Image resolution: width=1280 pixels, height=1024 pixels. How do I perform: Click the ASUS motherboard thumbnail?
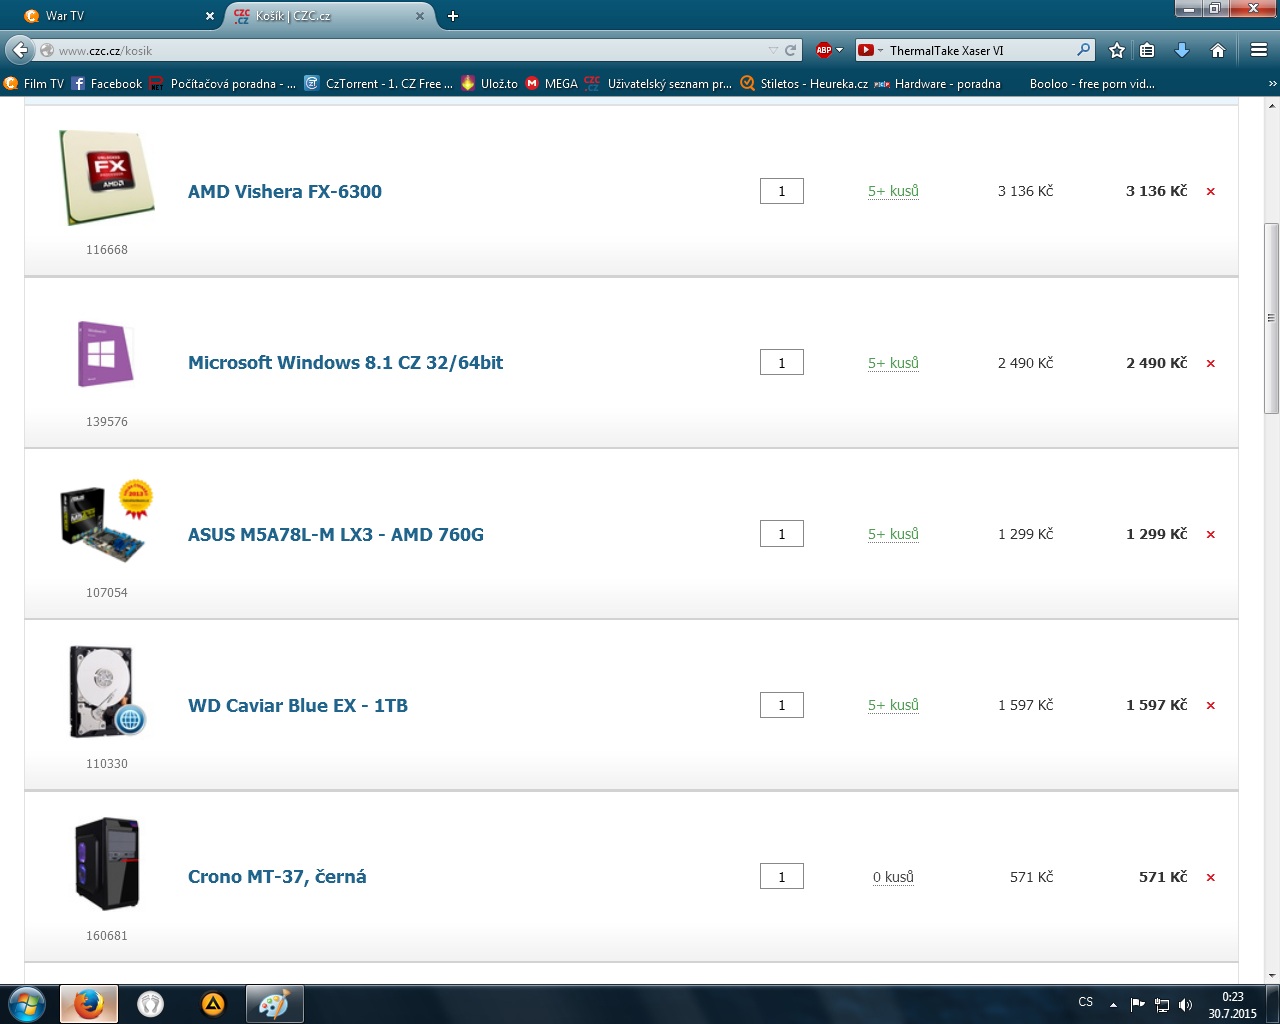(x=106, y=522)
